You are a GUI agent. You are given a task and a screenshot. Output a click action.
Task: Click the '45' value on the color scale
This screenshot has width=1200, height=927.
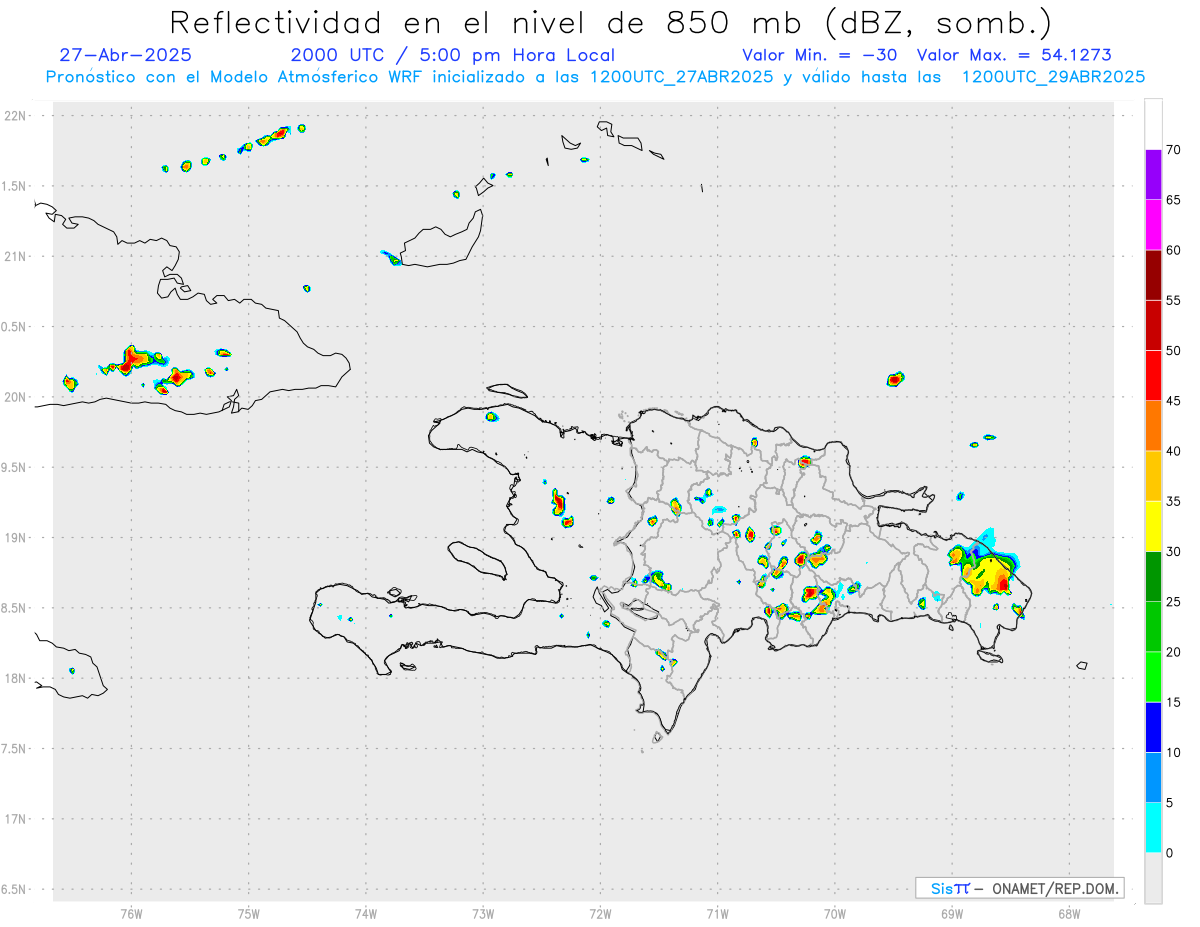click(x=1173, y=401)
